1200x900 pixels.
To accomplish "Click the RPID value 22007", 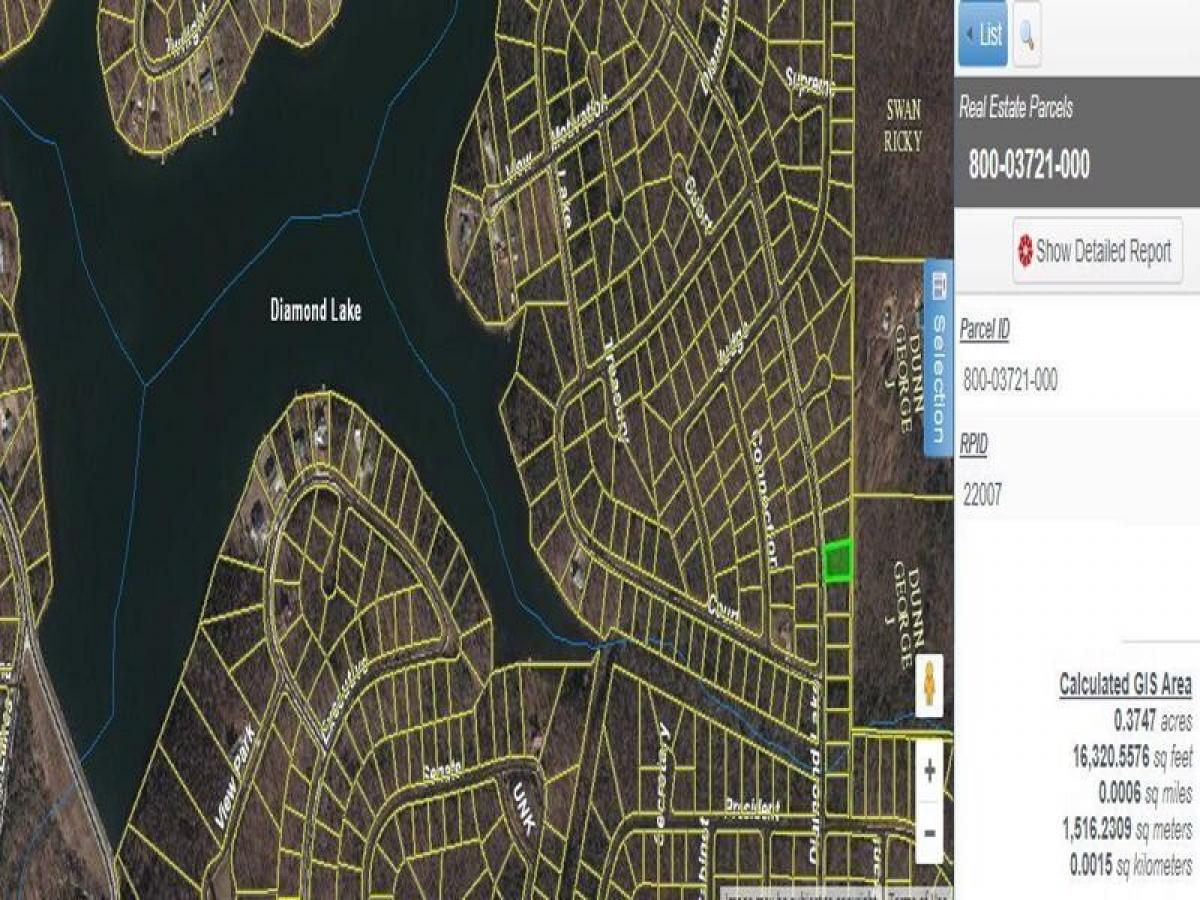I will (x=982, y=493).
